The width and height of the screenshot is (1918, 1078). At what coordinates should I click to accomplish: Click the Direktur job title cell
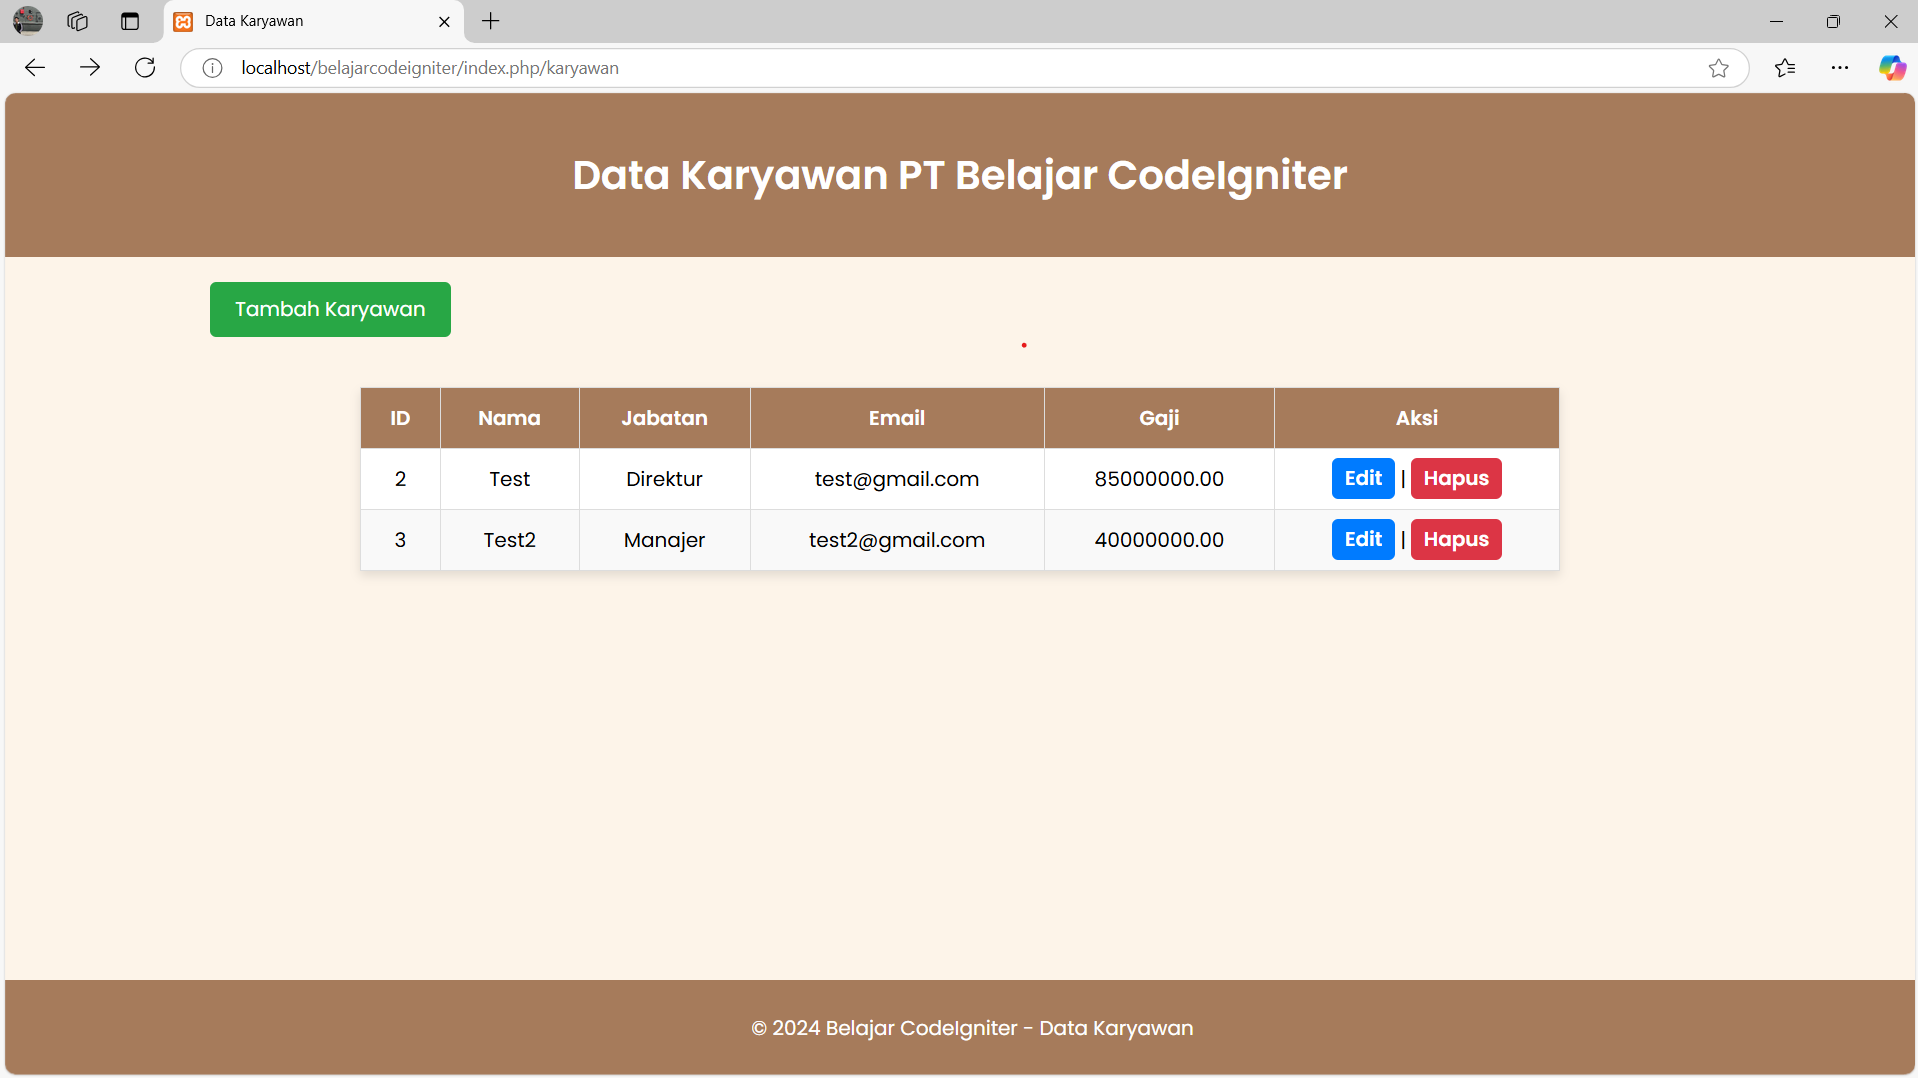tap(664, 479)
